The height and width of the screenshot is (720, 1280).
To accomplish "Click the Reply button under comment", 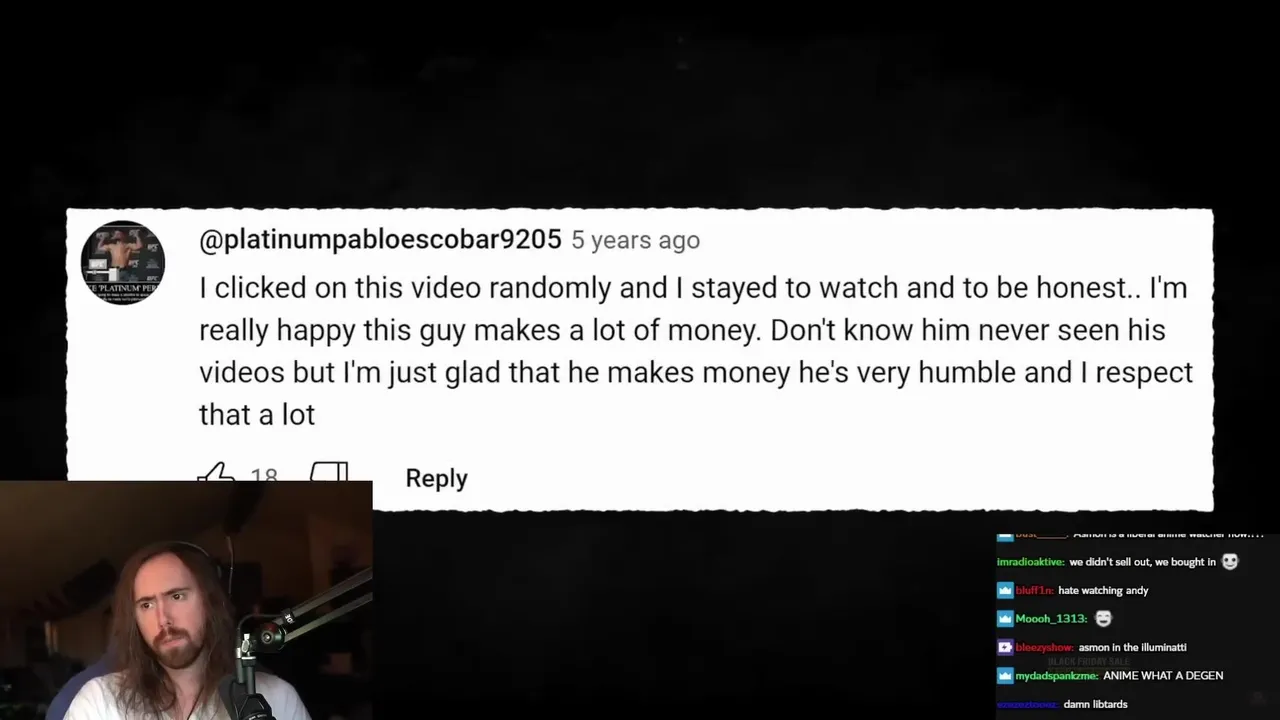I will [x=436, y=478].
